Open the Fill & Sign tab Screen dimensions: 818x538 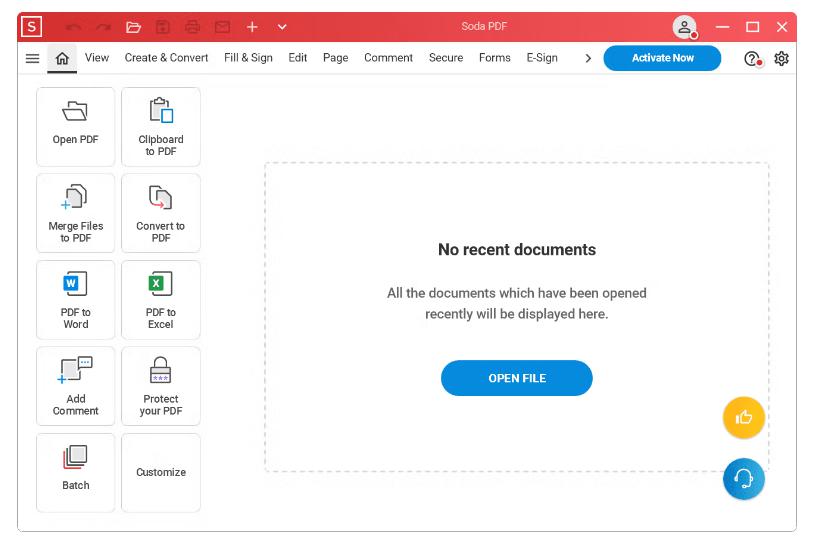[x=248, y=58]
